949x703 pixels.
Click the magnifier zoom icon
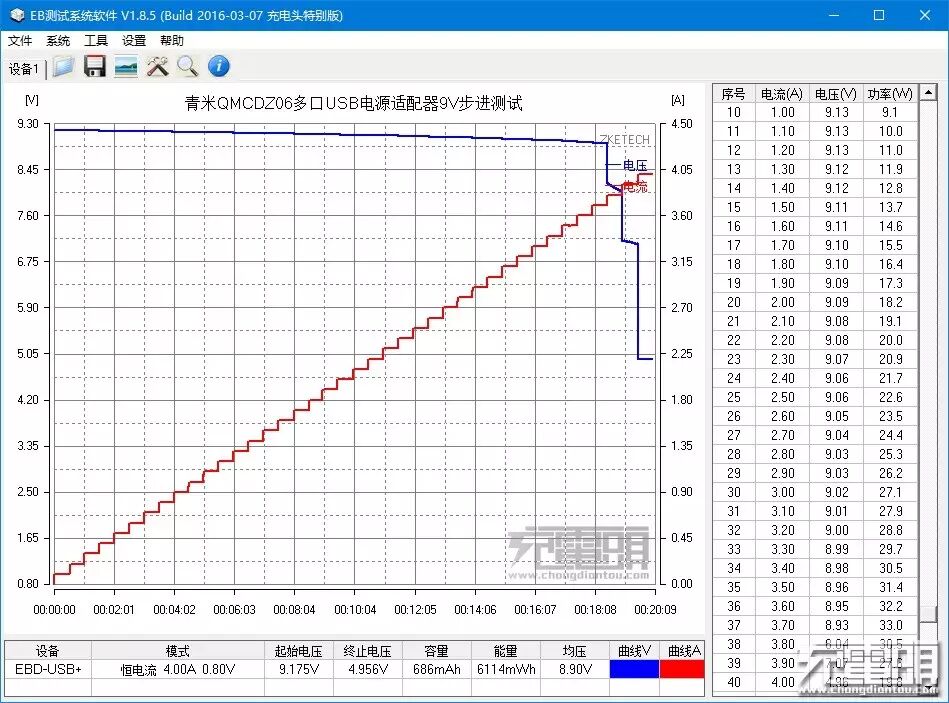[188, 67]
